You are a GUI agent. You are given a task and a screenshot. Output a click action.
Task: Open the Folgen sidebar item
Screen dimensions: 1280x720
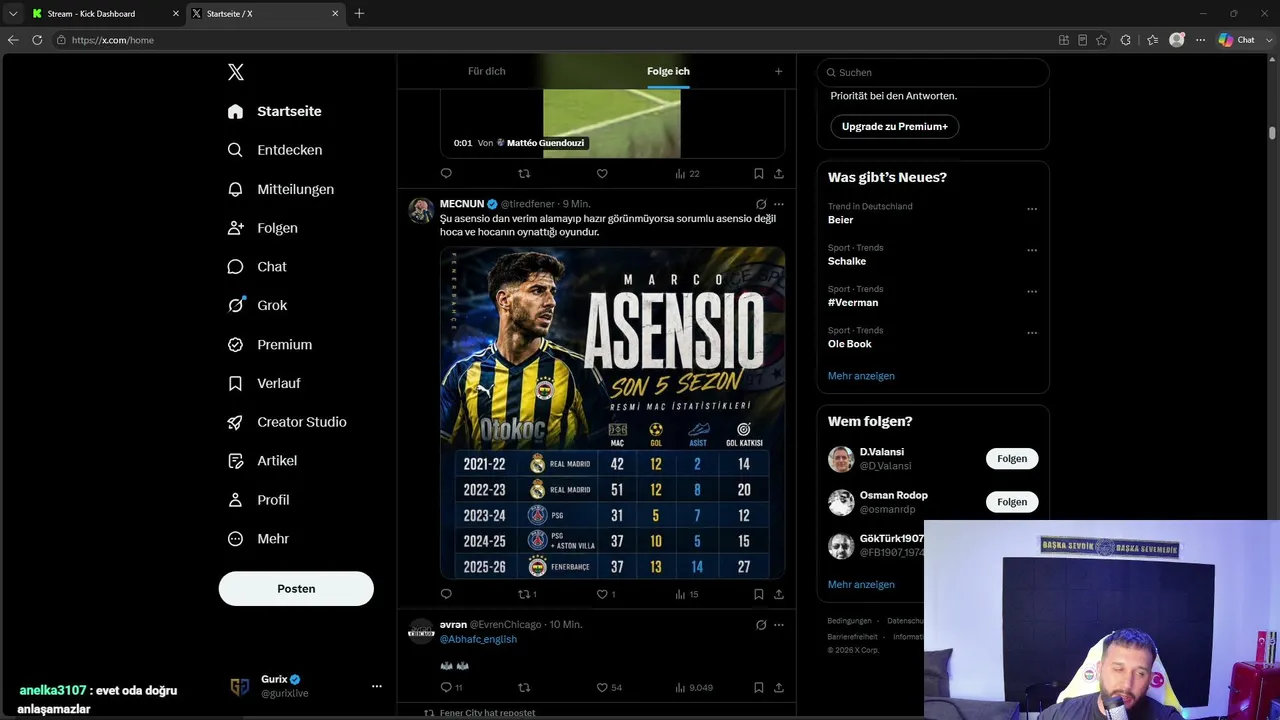click(263, 228)
